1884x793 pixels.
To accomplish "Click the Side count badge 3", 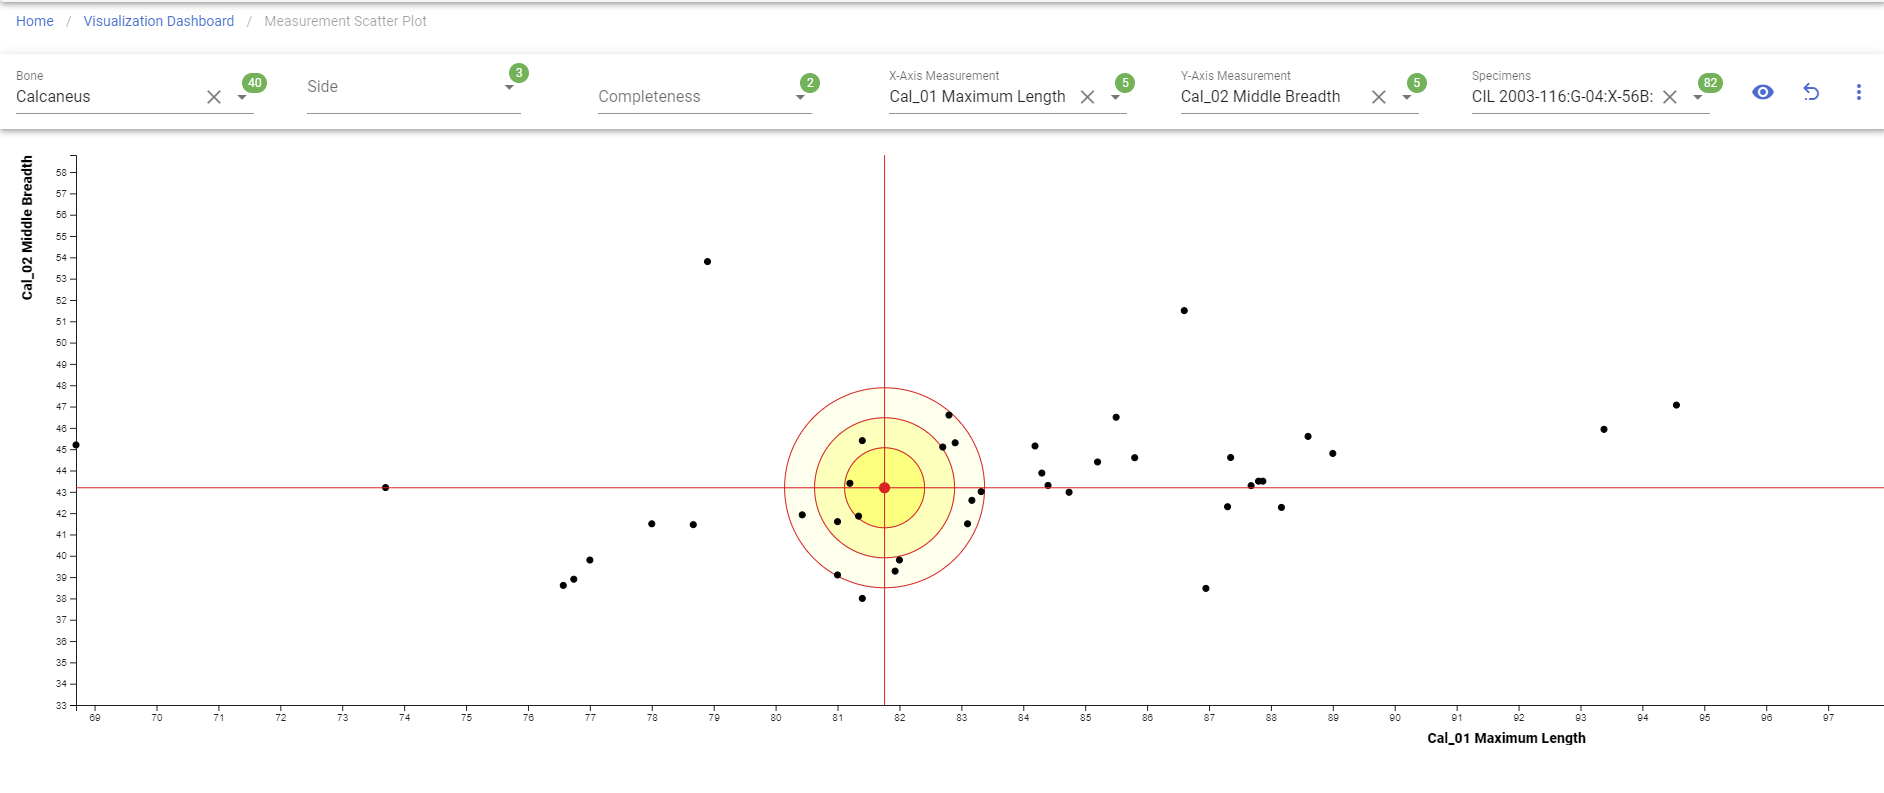I will tap(518, 73).
